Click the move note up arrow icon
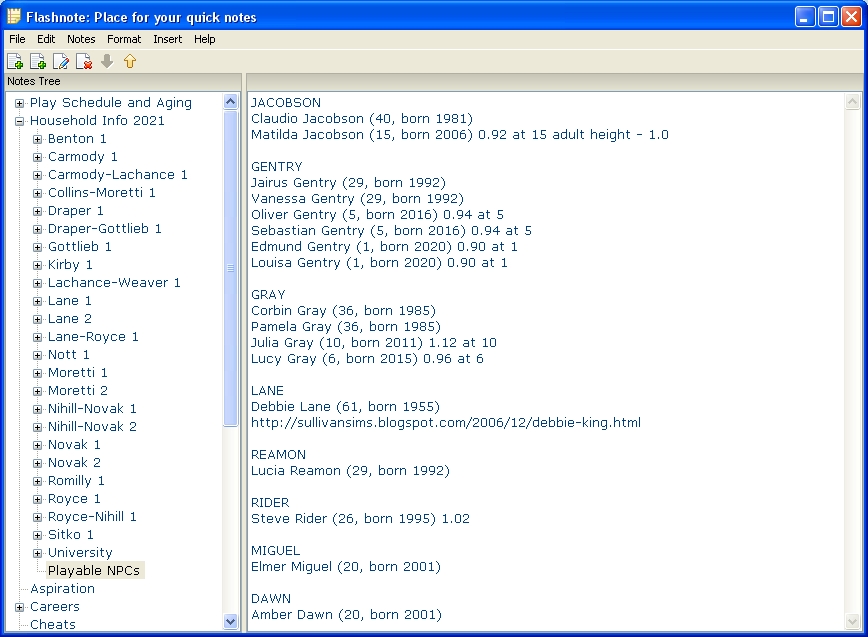Viewport: 868px width, 637px height. [x=130, y=61]
